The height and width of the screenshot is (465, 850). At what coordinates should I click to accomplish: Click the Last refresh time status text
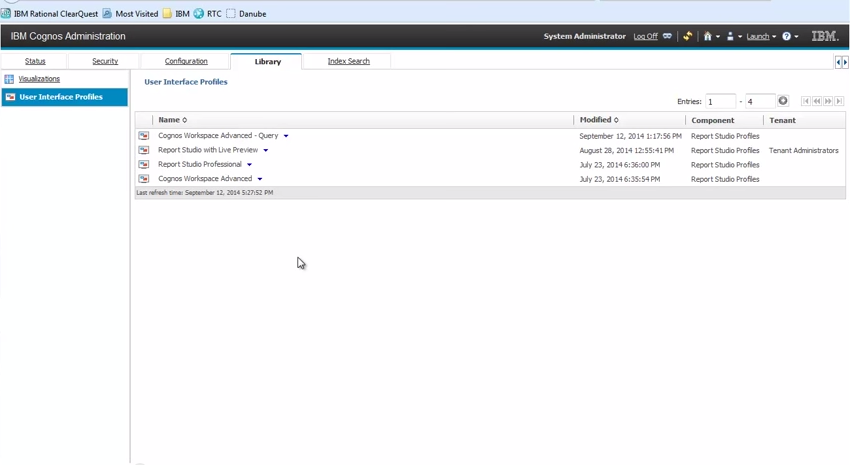tap(204, 192)
